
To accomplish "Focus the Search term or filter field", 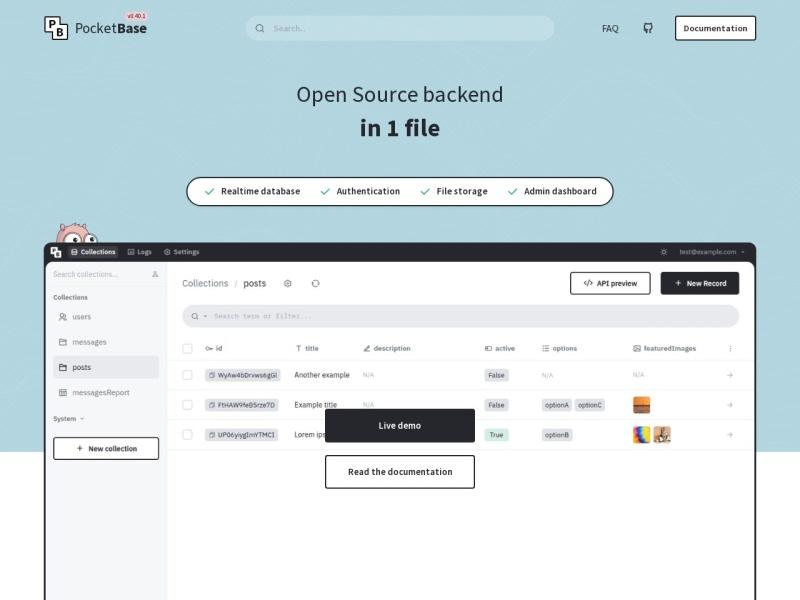I will (461, 316).
